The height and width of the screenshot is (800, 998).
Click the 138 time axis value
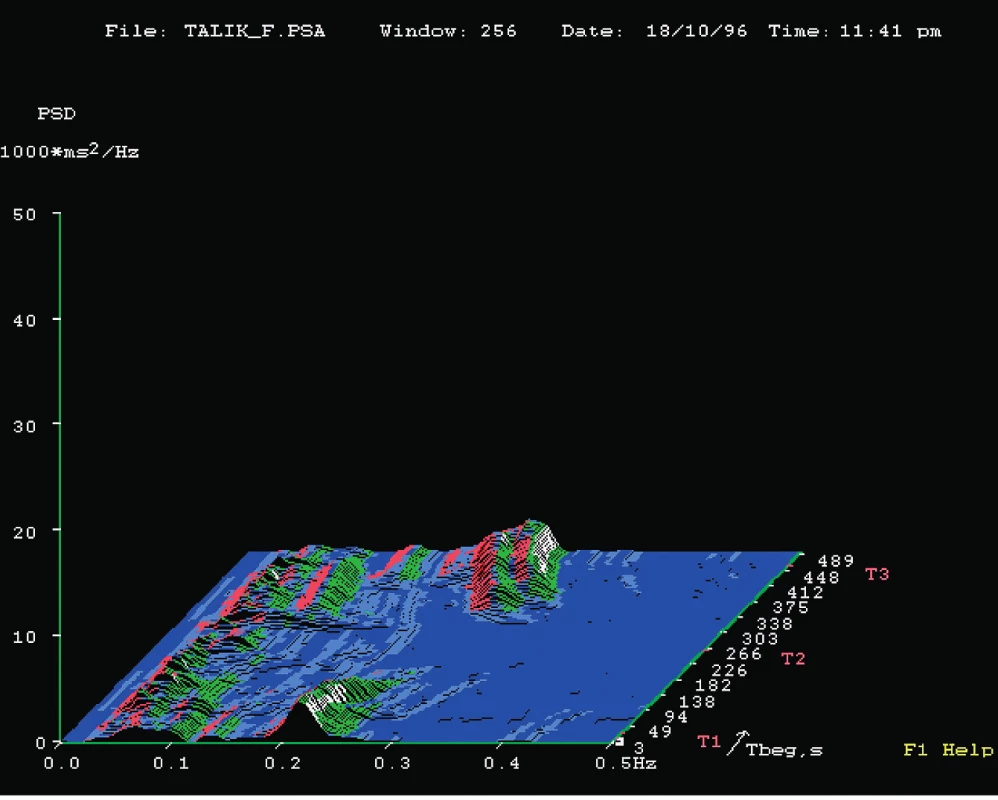pos(698,702)
